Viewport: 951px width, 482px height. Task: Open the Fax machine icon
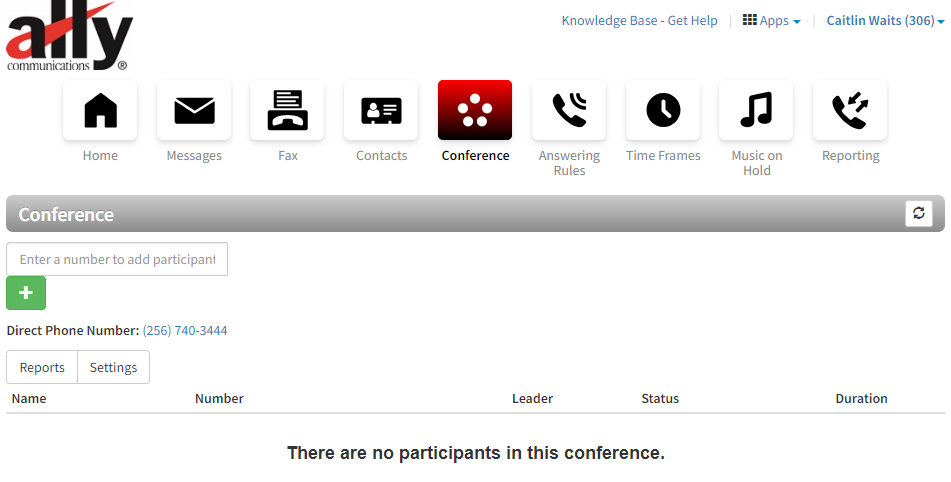click(287, 110)
